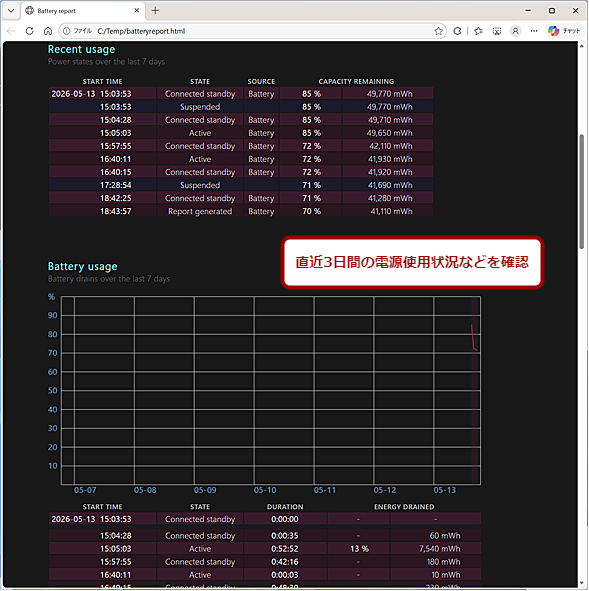The width and height of the screenshot is (589, 591).
Task: Close the Battery report tab
Action: tap(137, 11)
